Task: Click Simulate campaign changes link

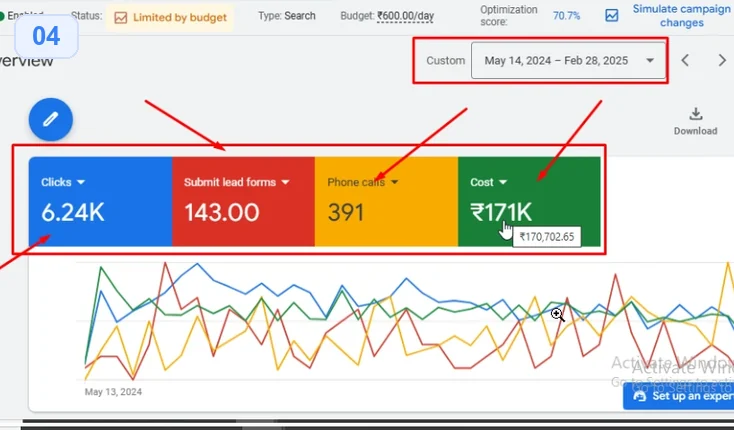Action: coord(682,16)
